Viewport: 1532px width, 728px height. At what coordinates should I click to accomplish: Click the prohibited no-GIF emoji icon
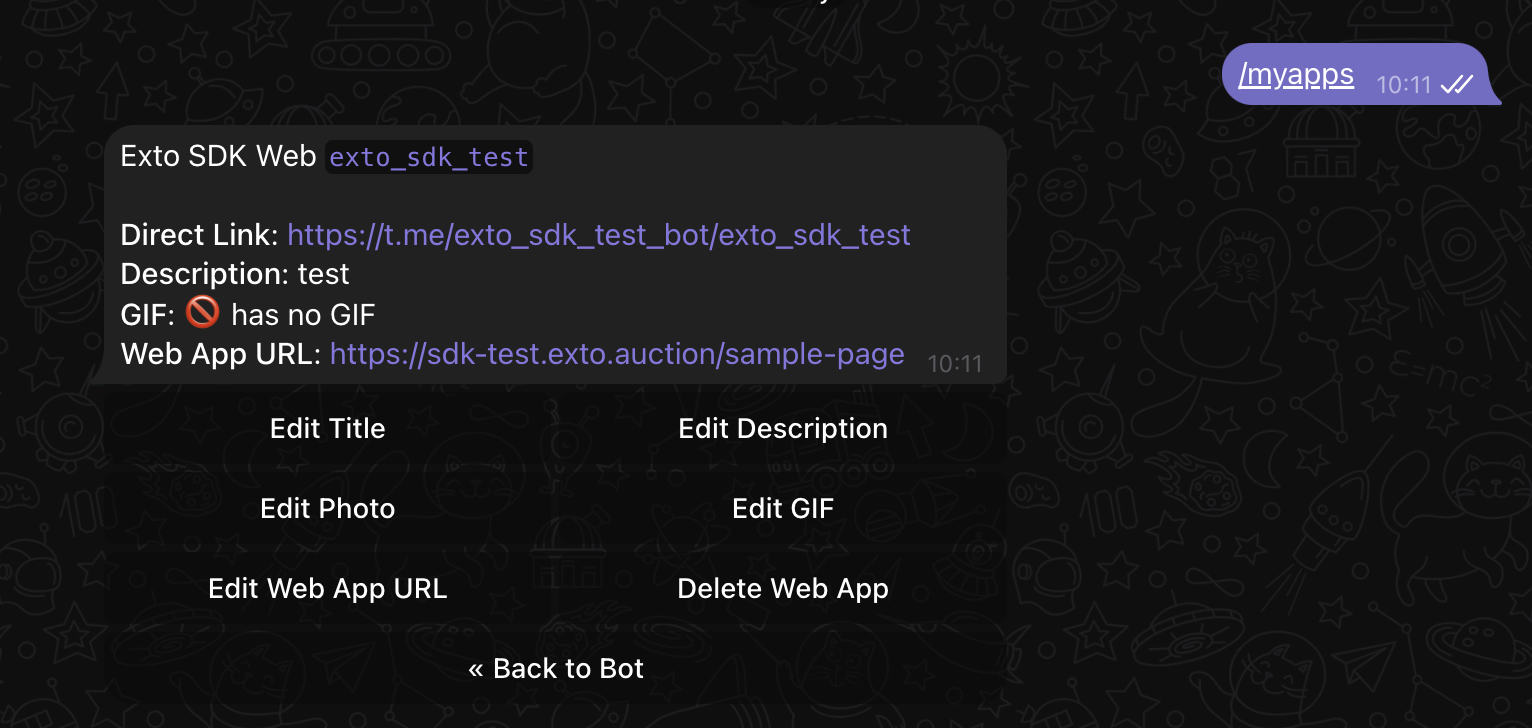[203, 314]
